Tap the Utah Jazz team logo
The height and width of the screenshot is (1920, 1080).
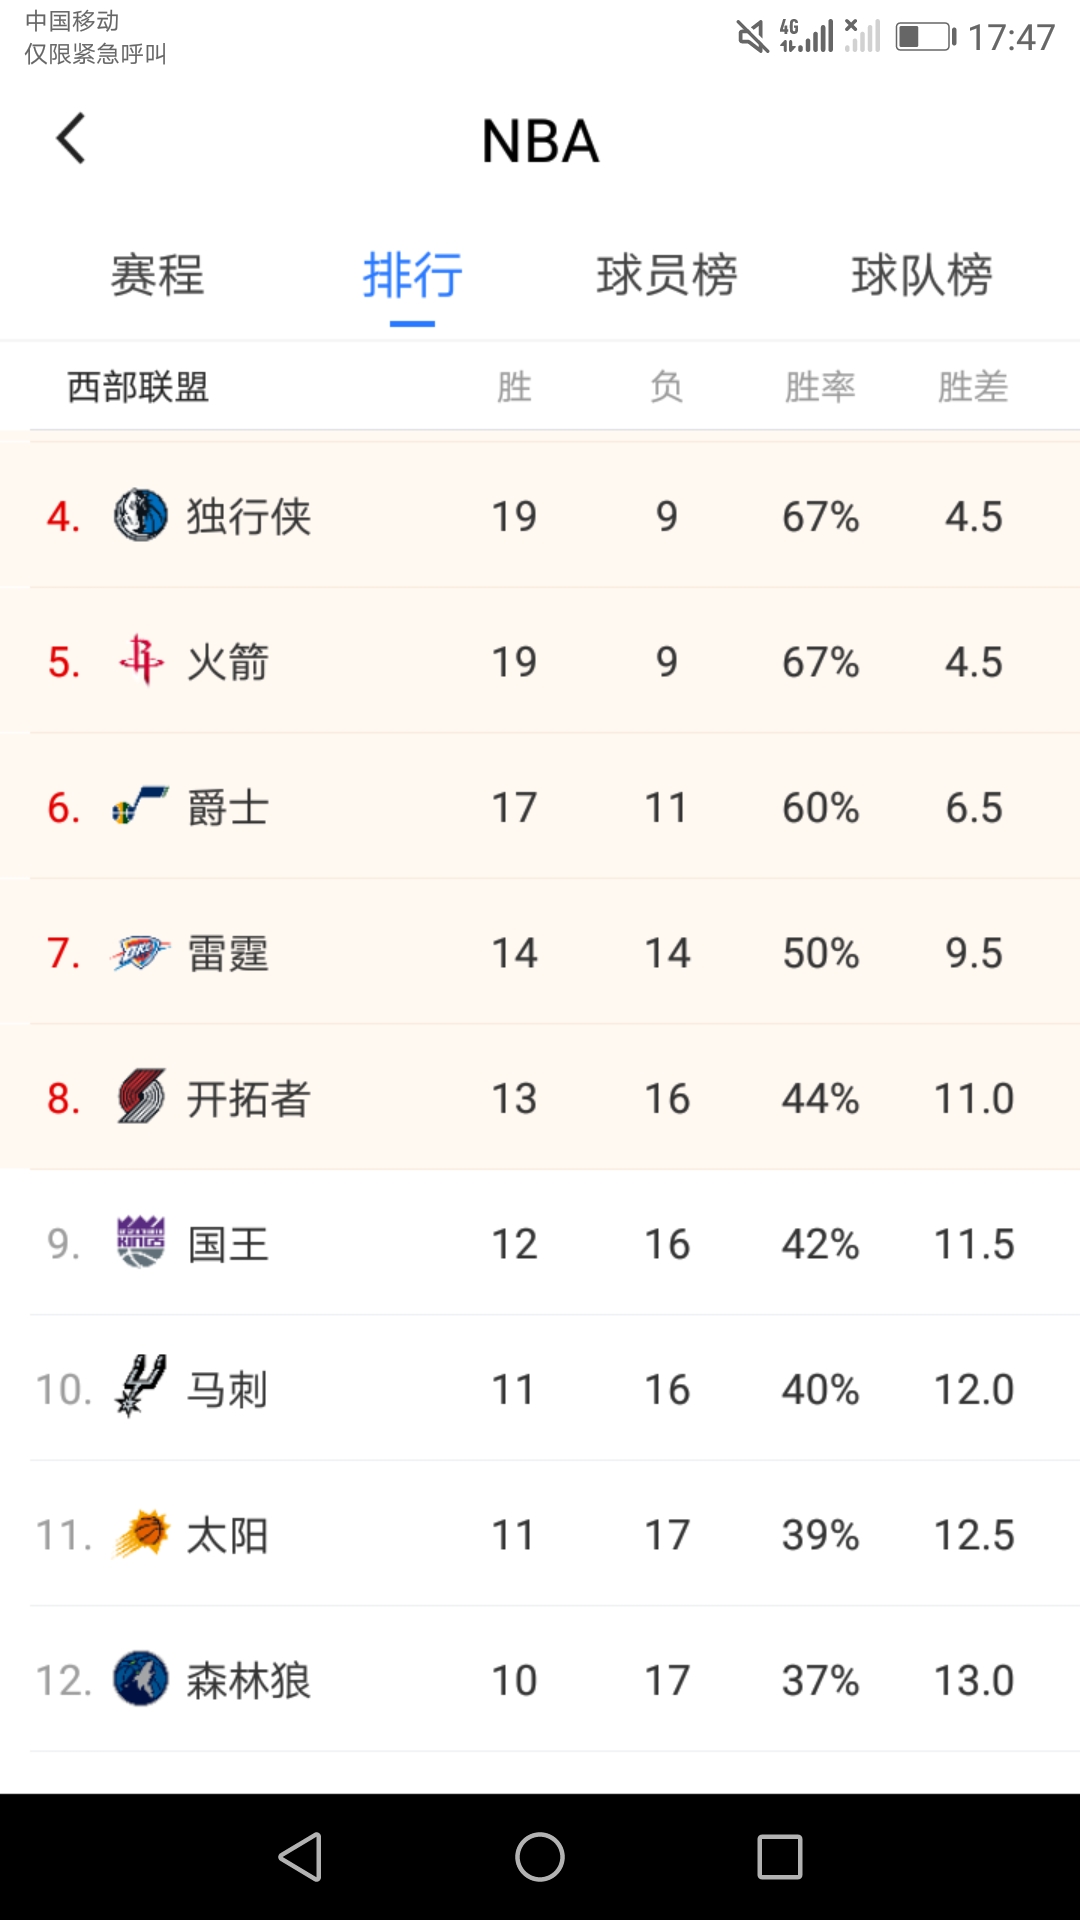[x=140, y=807]
